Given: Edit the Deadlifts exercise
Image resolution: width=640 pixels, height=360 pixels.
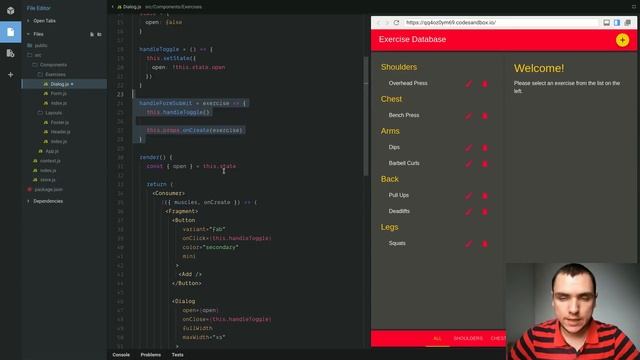Looking at the screenshot, I should point(469,212).
